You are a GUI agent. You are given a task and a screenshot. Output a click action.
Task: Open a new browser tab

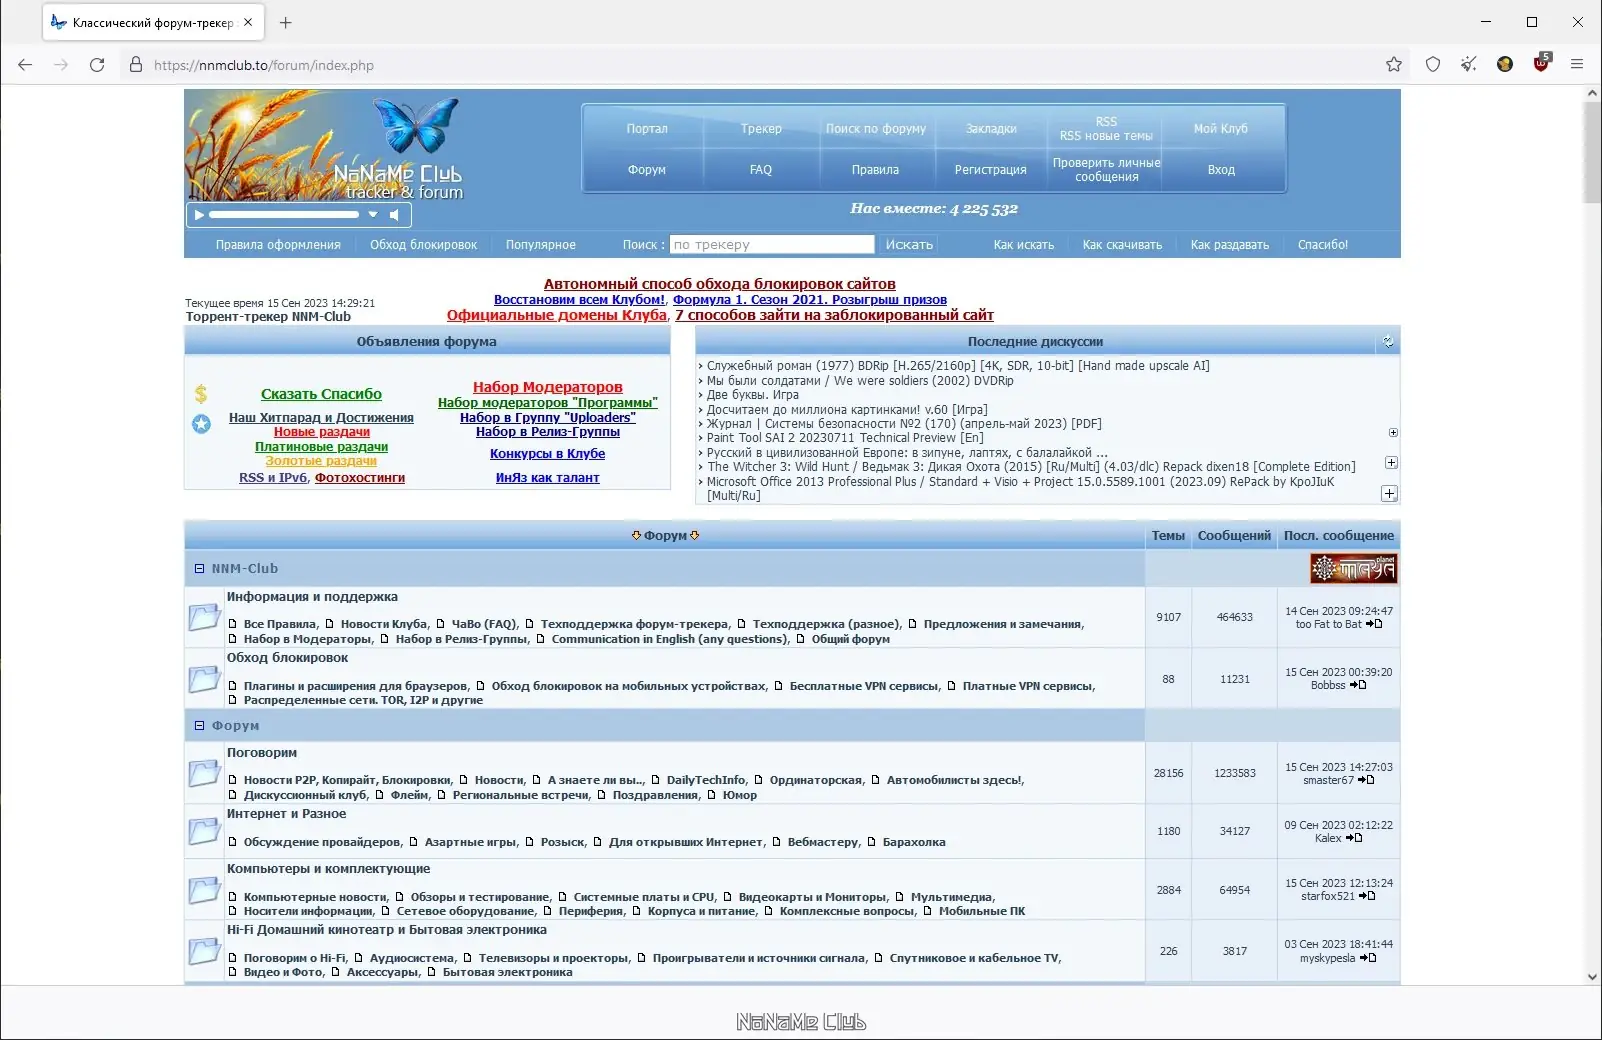(286, 22)
